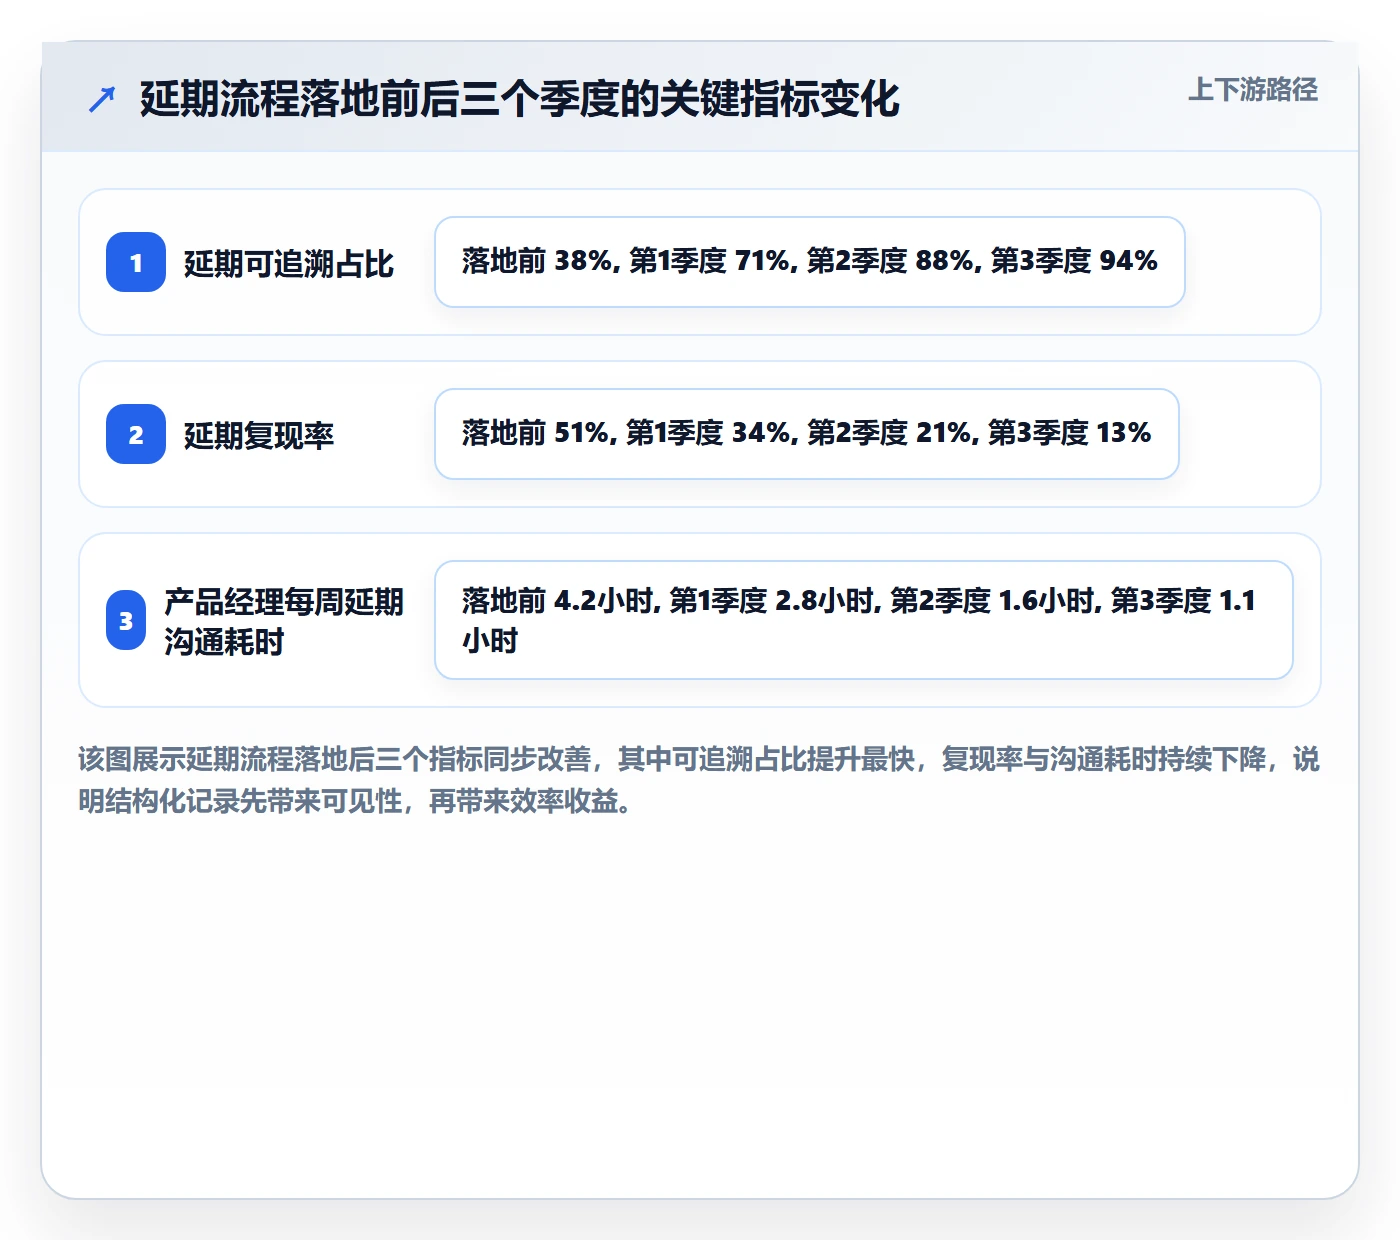Select the values box starting 落地前 38%

810,262
